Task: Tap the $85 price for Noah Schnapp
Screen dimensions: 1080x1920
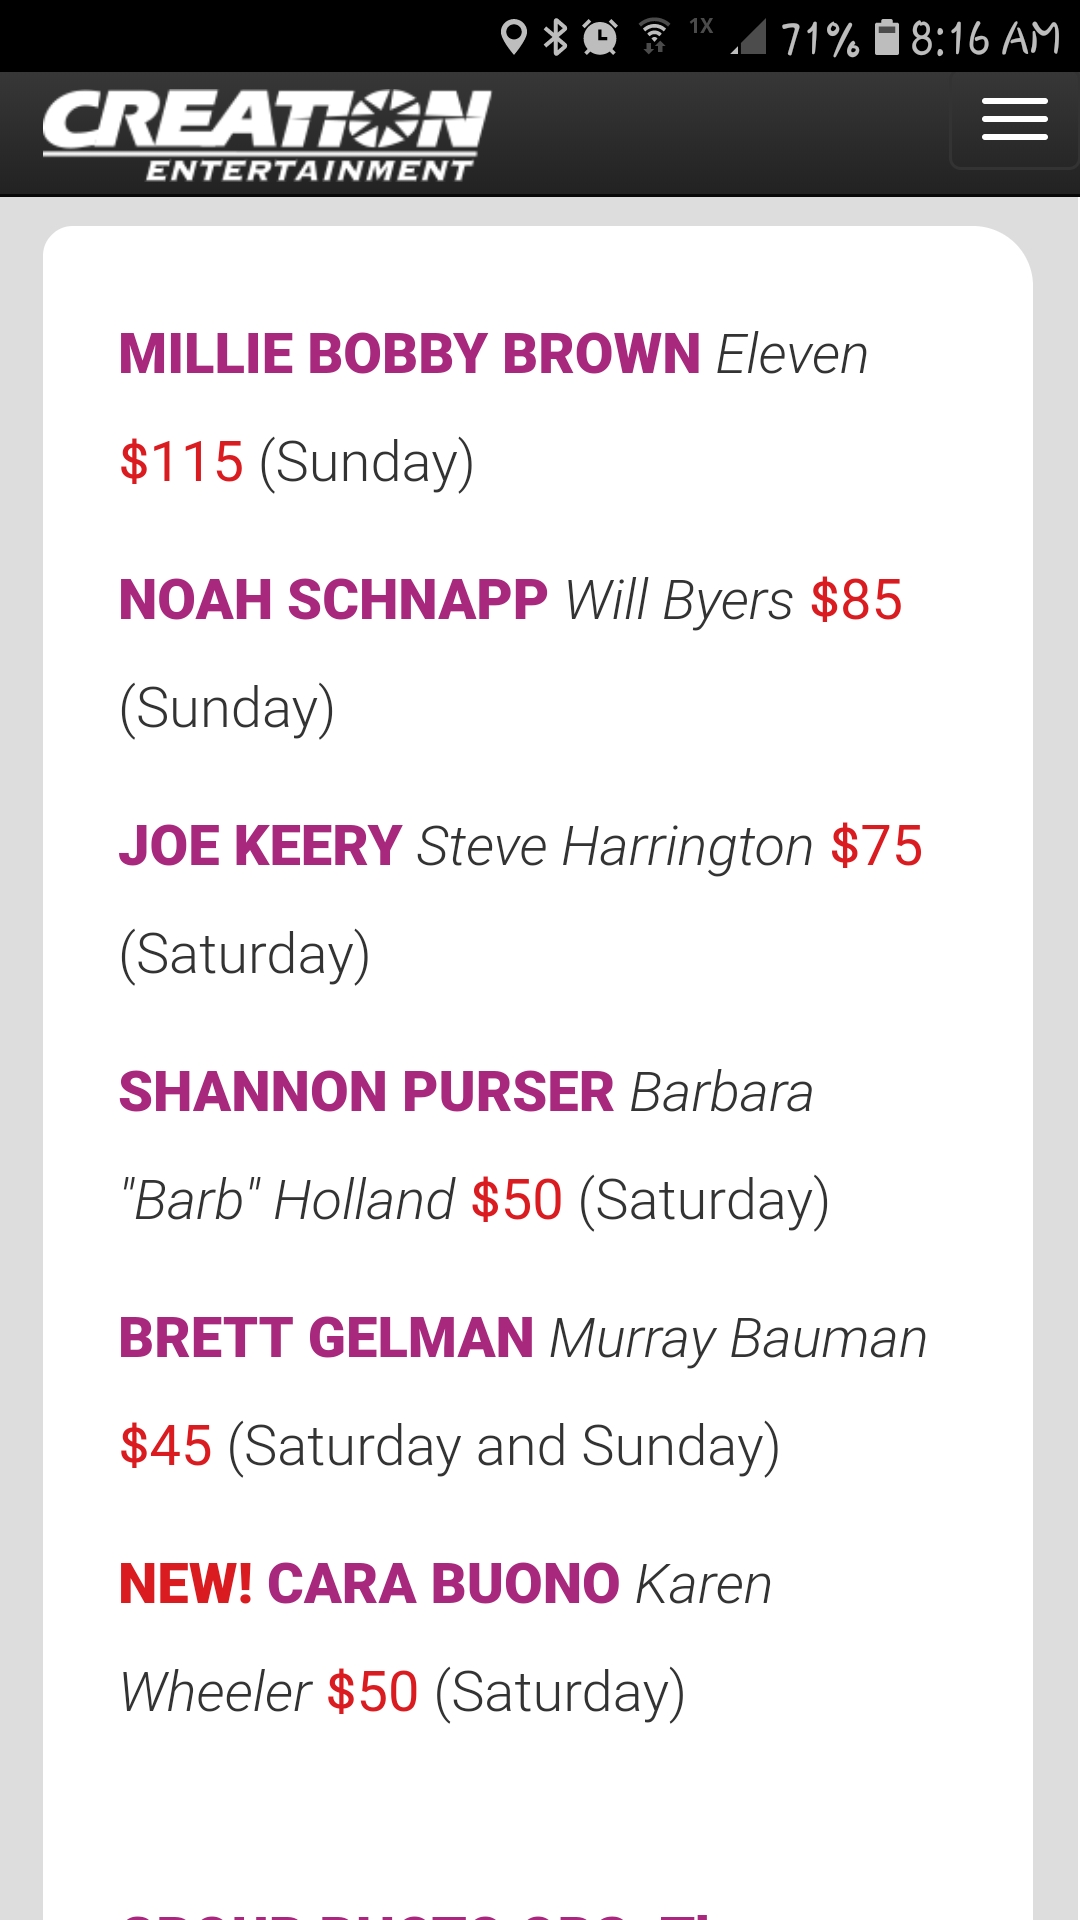Action: [x=856, y=600]
